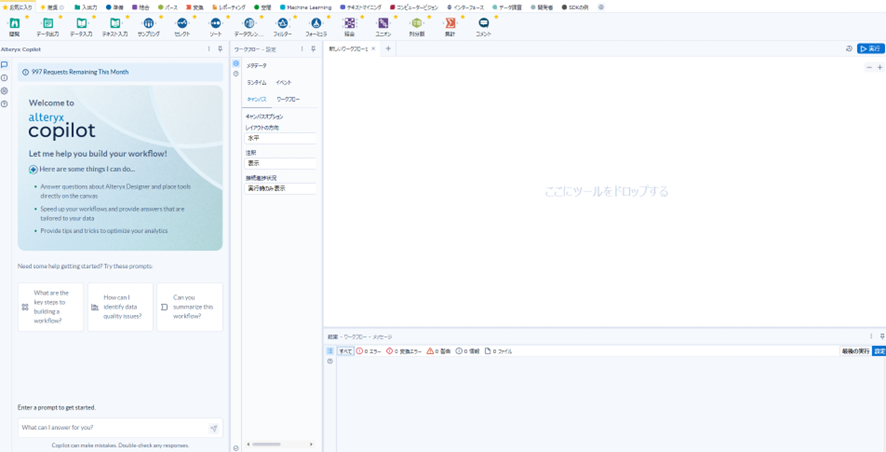886x452 pixels.
Task: Open the Join (結合) palette tab
Action: pyautogui.click(x=141, y=7)
